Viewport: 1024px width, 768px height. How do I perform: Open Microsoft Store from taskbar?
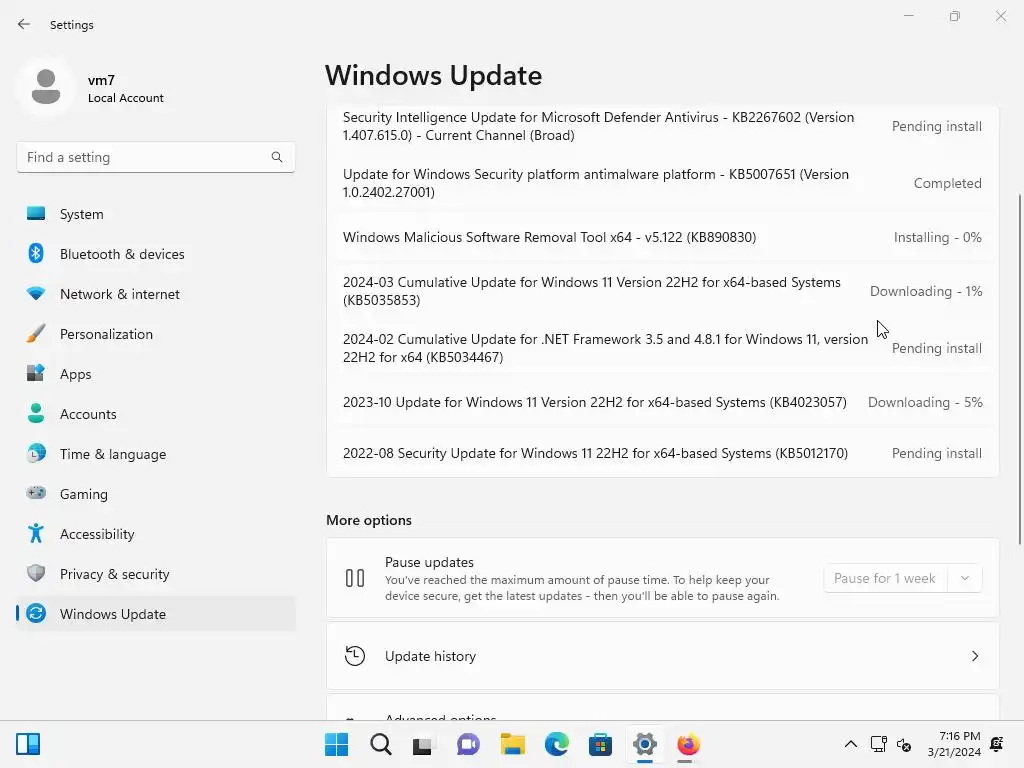click(x=600, y=744)
